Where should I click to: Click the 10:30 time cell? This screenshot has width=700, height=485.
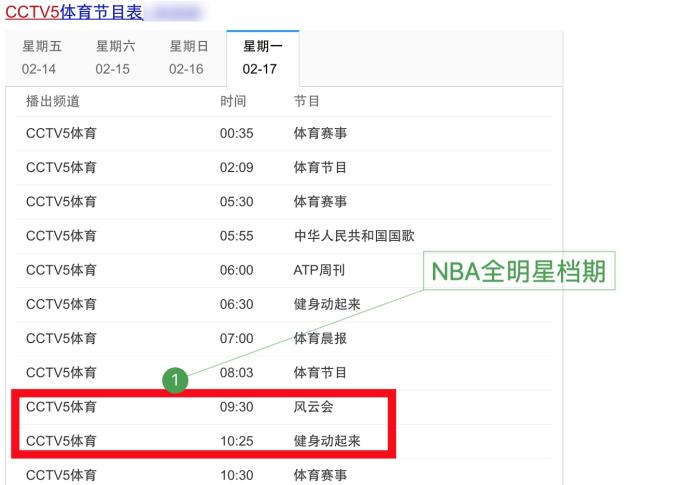(x=237, y=475)
